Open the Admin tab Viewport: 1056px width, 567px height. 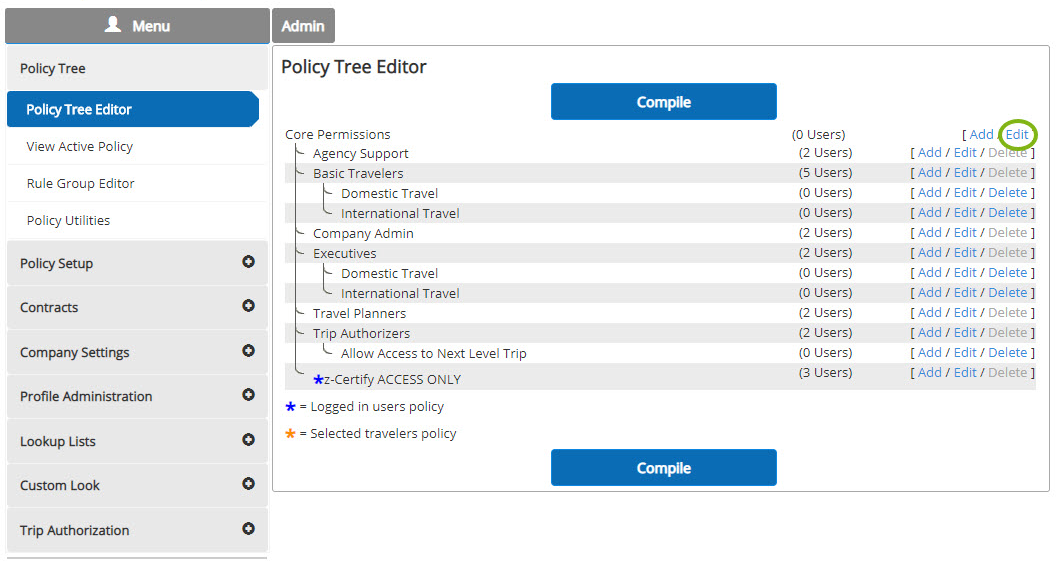tap(303, 26)
